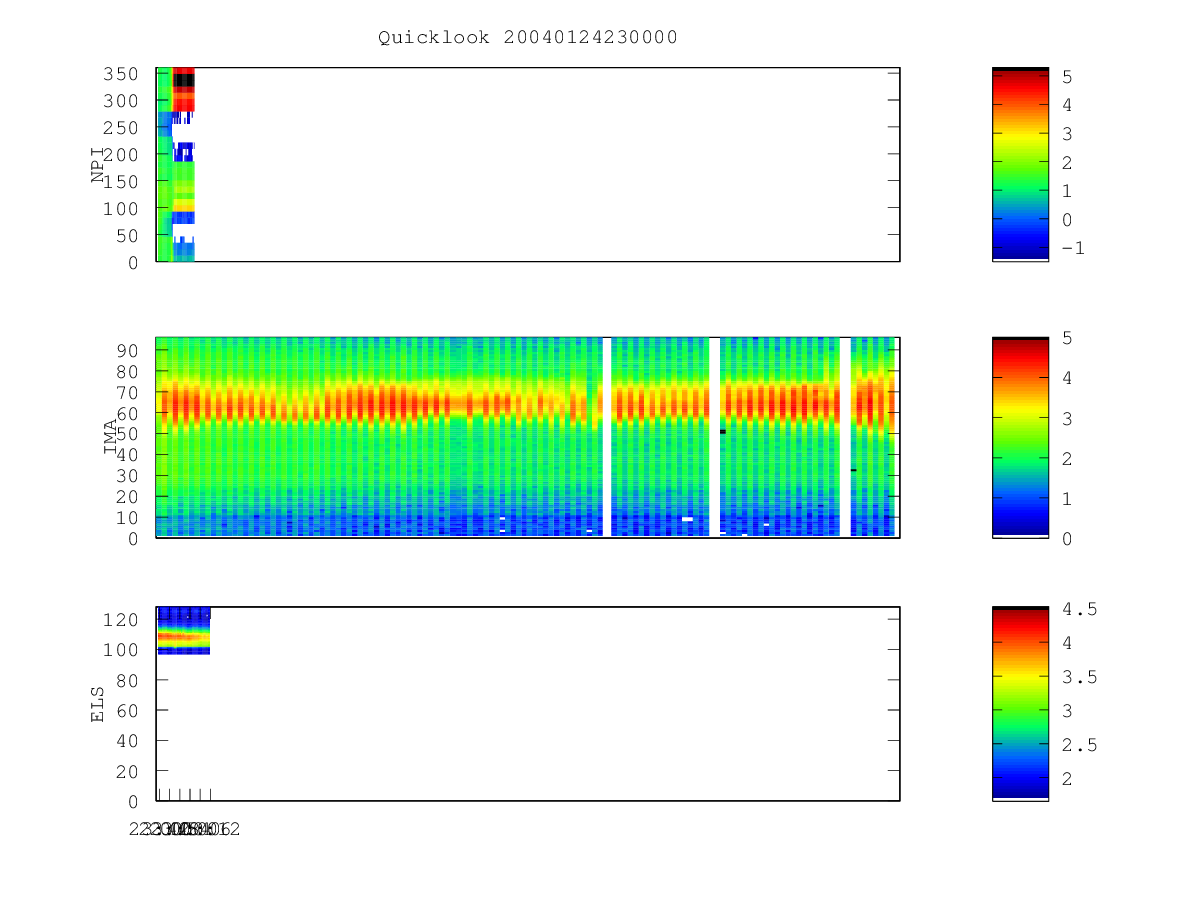The height and width of the screenshot is (900, 1200).
Task: Select the NPI y-axis label
Action: tap(98, 166)
